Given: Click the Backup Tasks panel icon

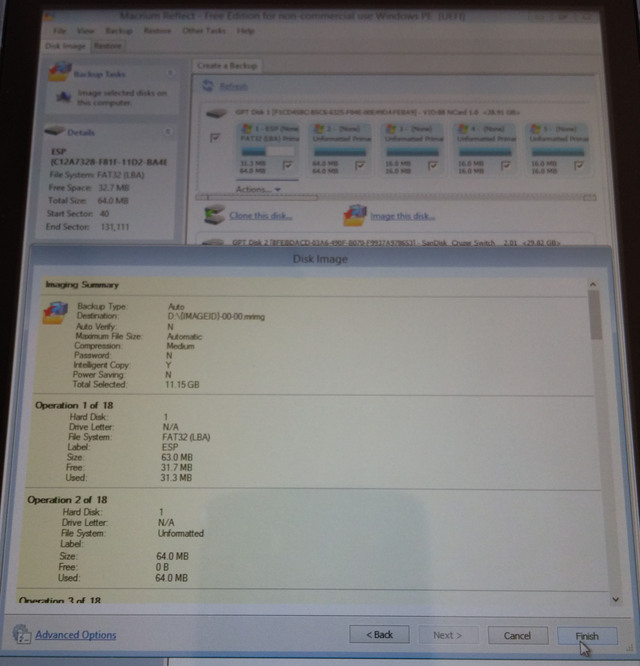Looking at the screenshot, I should point(59,71).
